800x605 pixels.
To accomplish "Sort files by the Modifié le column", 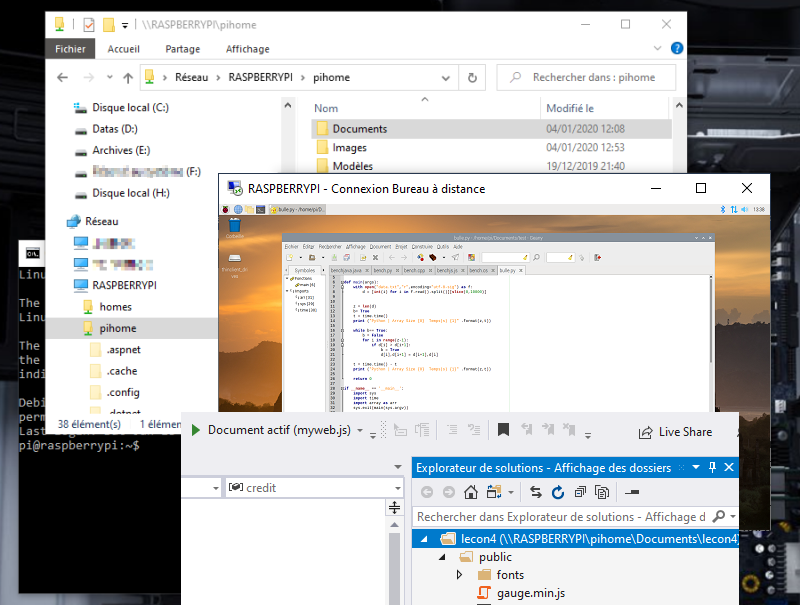I will click(570, 108).
